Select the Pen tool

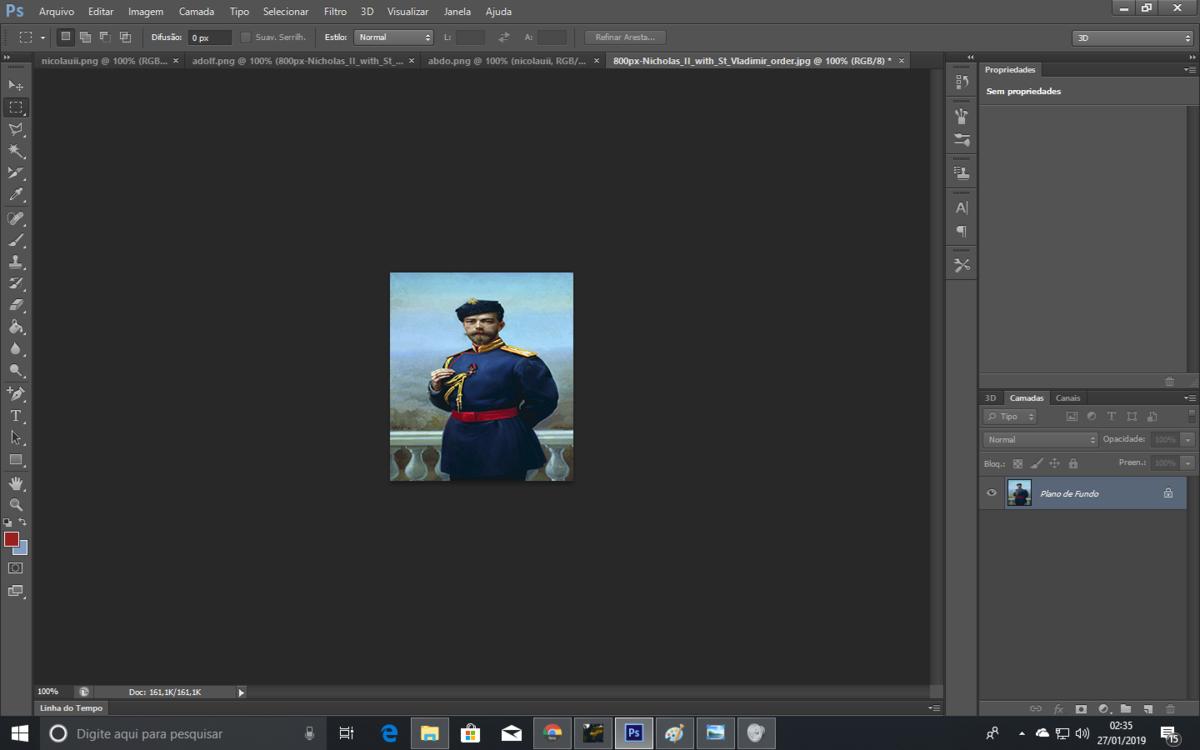[x=16, y=394]
